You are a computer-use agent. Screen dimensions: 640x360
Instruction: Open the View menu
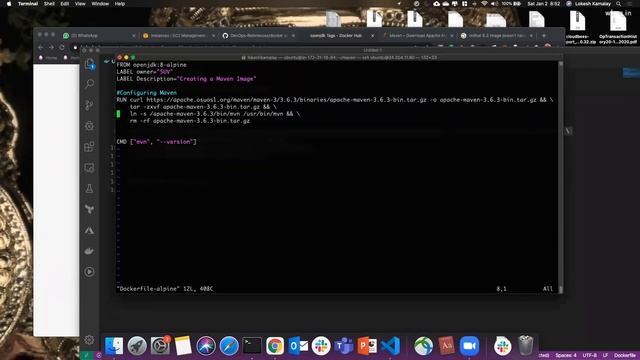point(80,4)
